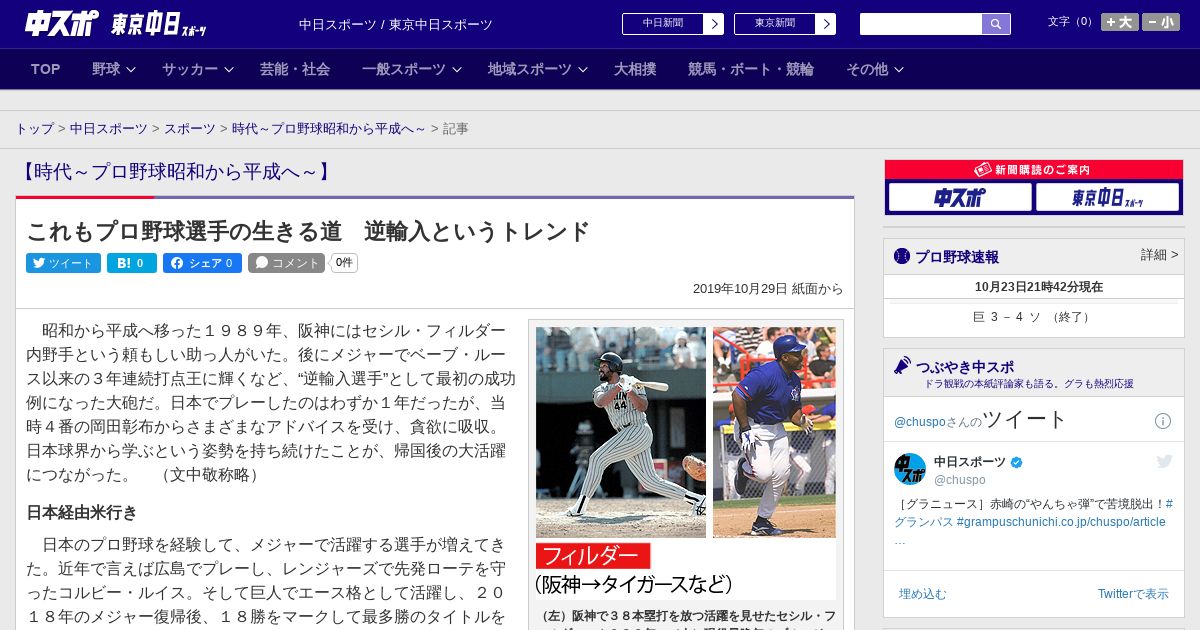Open the 大相撲 menu item
The image size is (1200, 630).
[635, 69]
